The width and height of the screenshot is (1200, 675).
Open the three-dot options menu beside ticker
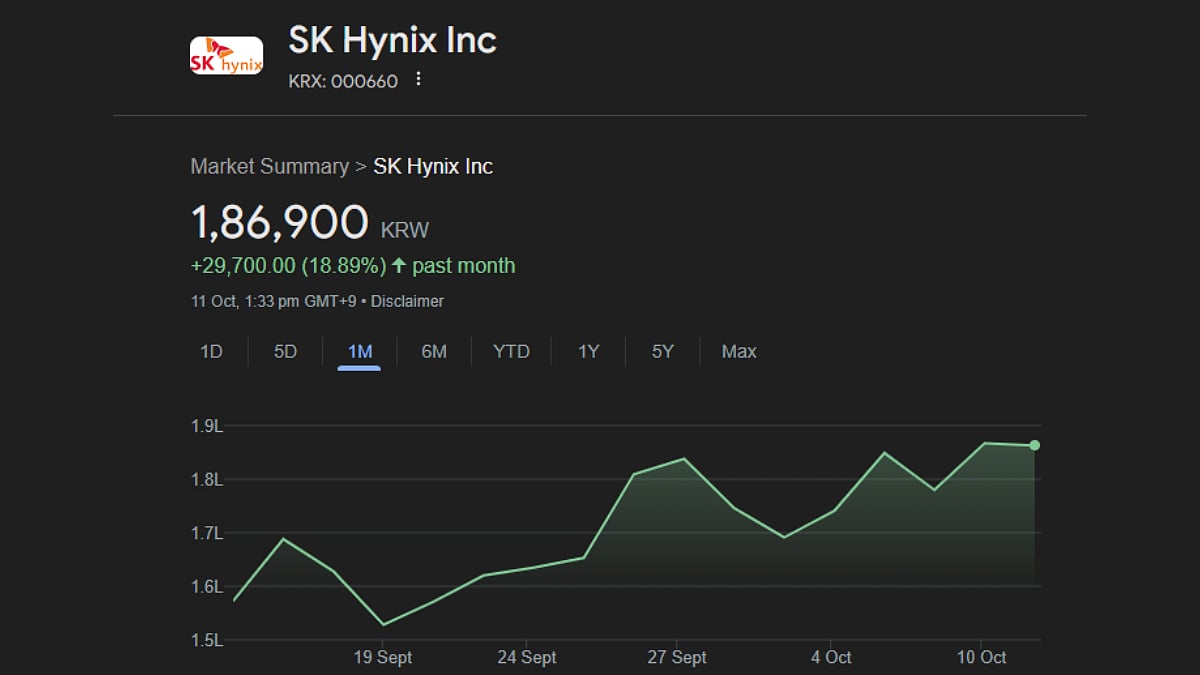pos(418,80)
